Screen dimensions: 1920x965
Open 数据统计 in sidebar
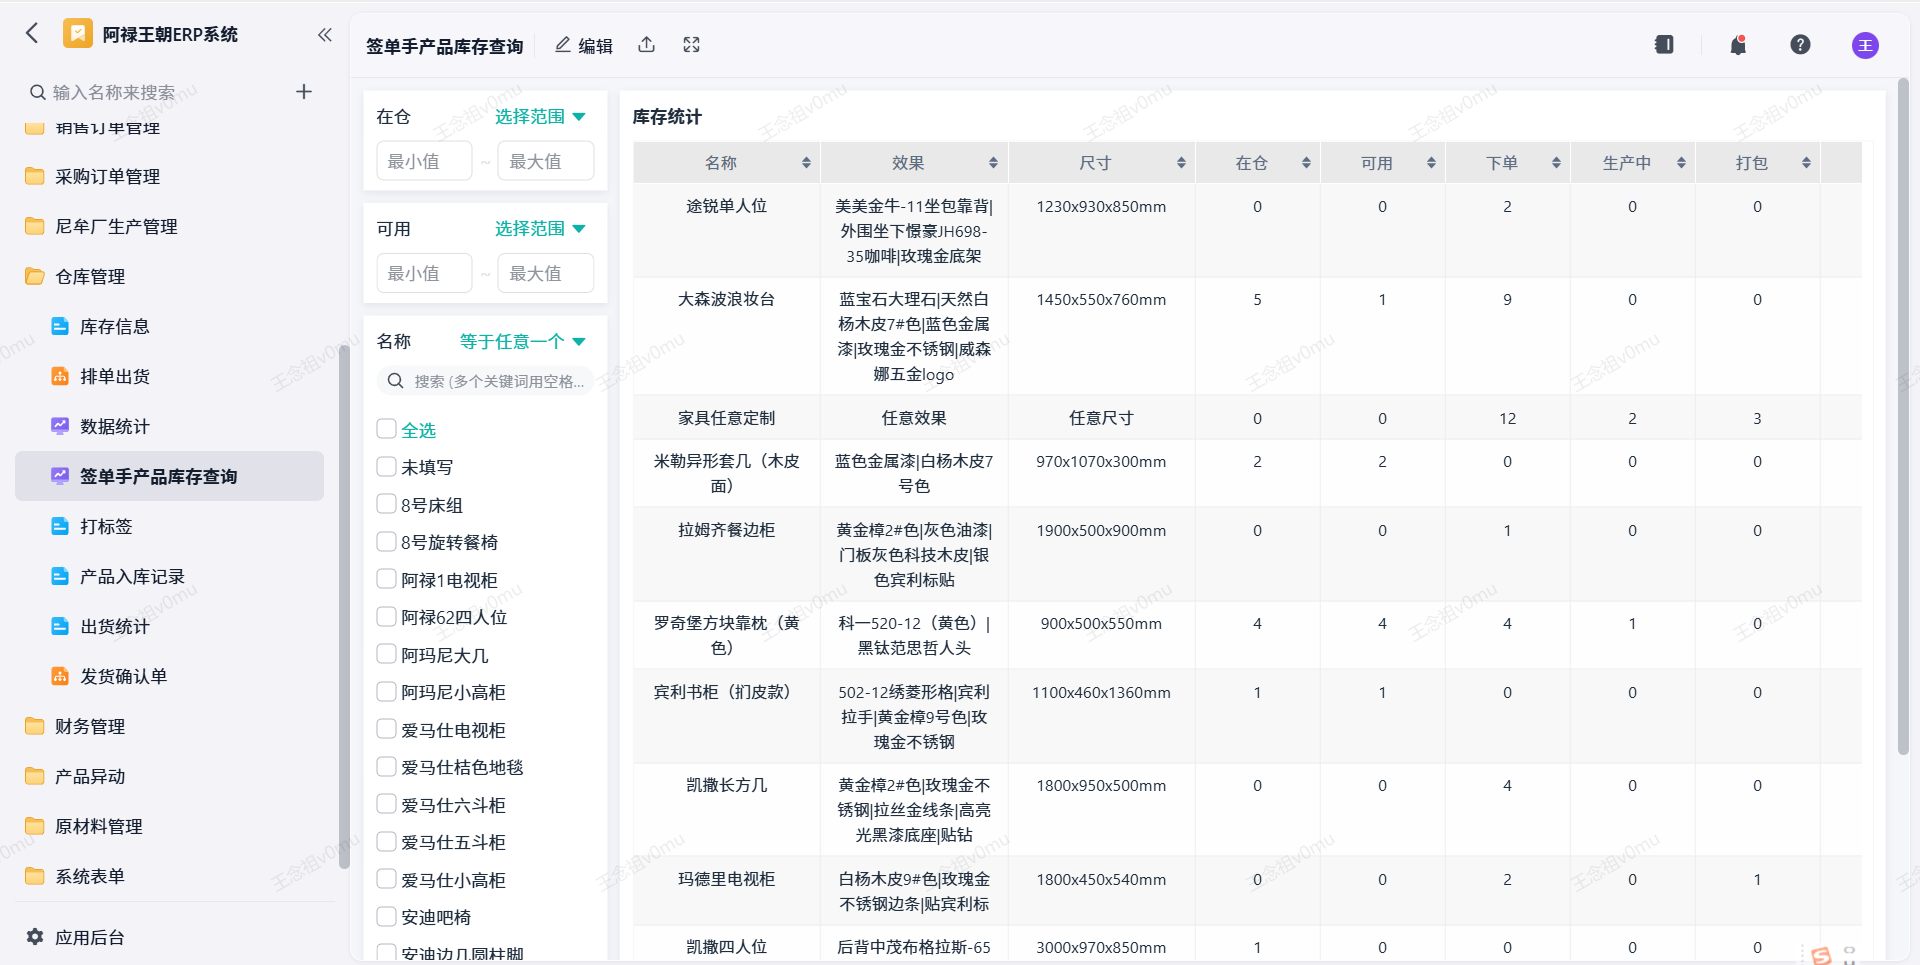click(x=169, y=427)
